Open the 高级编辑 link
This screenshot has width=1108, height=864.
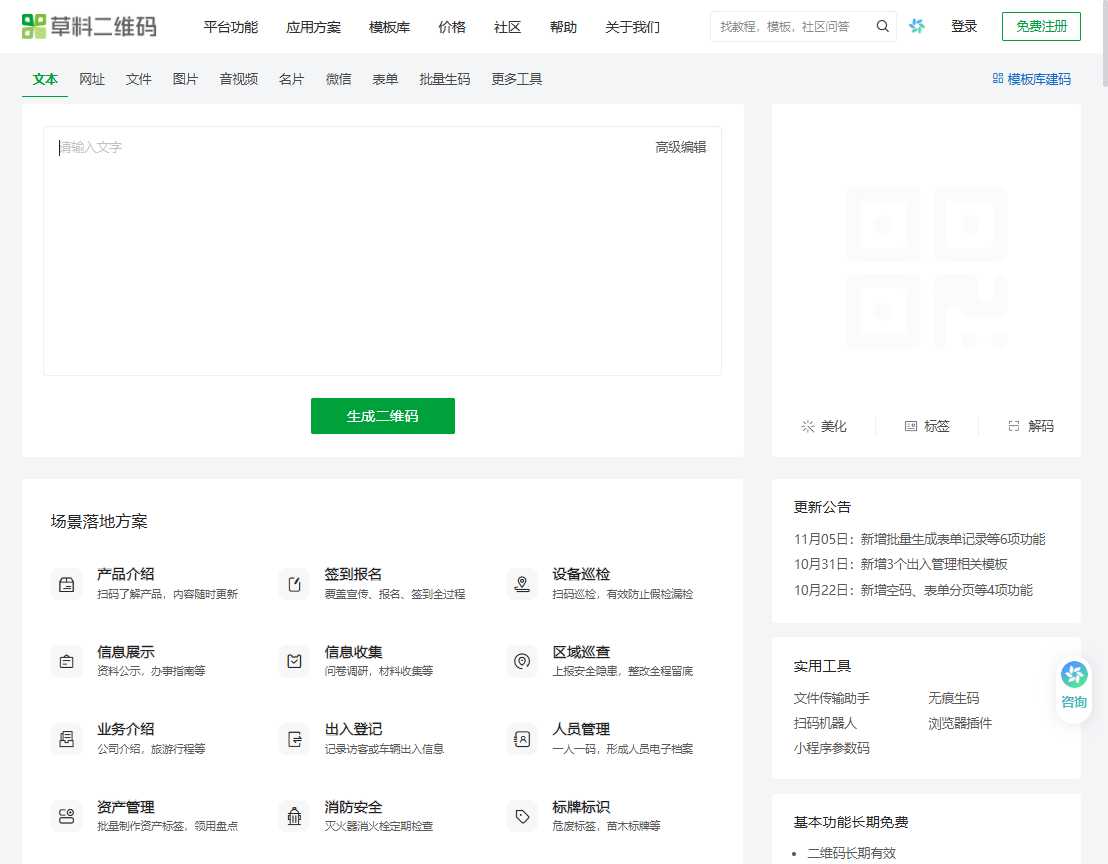(x=679, y=146)
